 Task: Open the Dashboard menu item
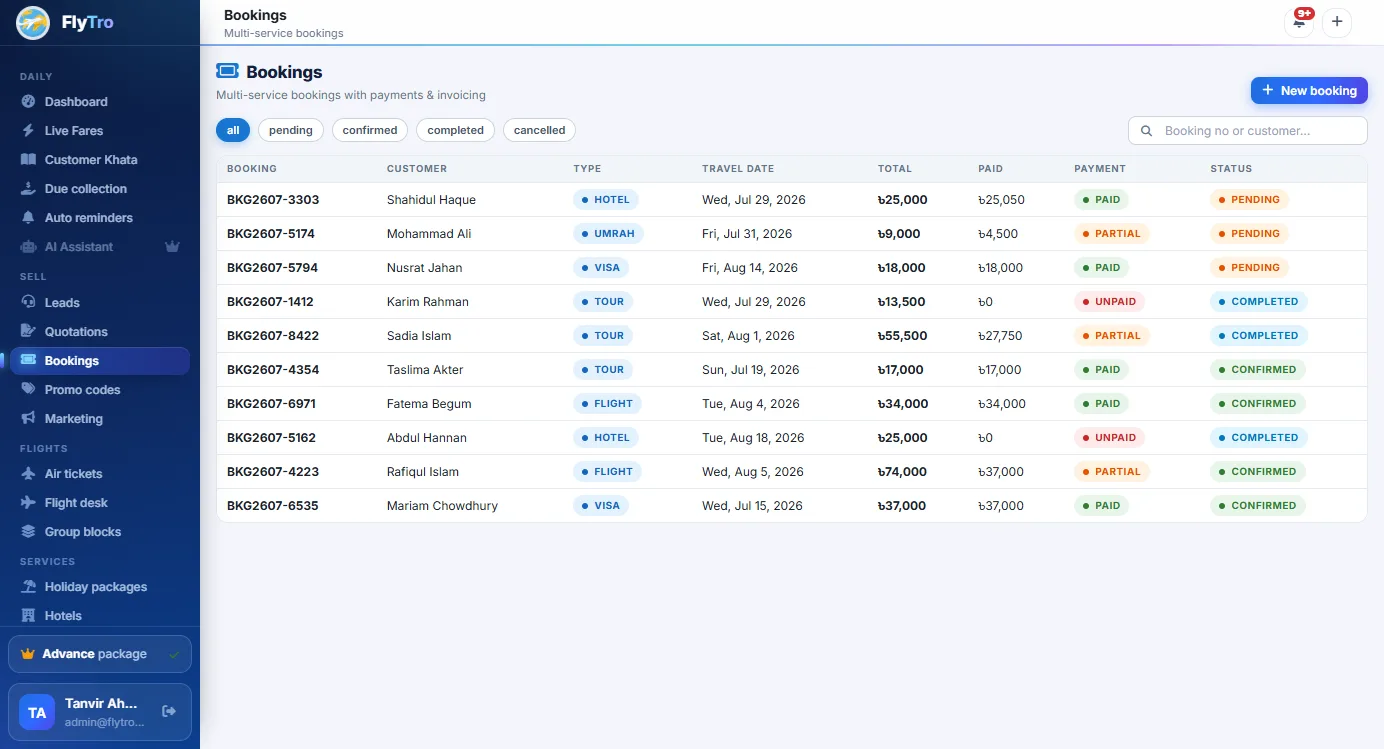100,102
